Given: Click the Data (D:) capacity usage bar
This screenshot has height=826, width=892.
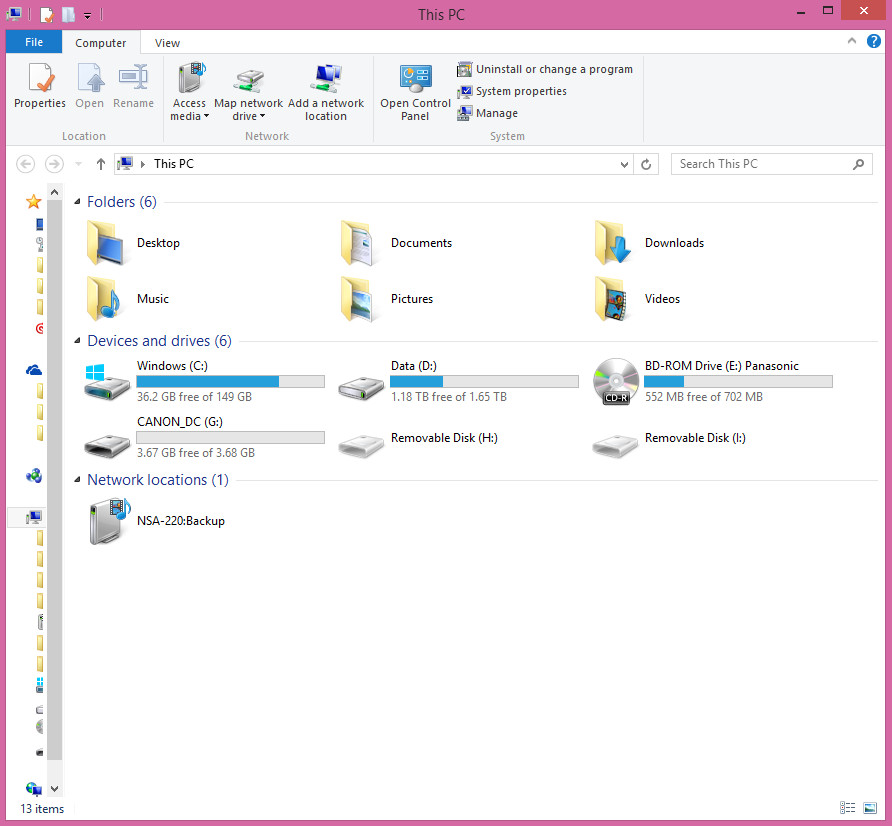Looking at the screenshot, I should (x=484, y=381).
